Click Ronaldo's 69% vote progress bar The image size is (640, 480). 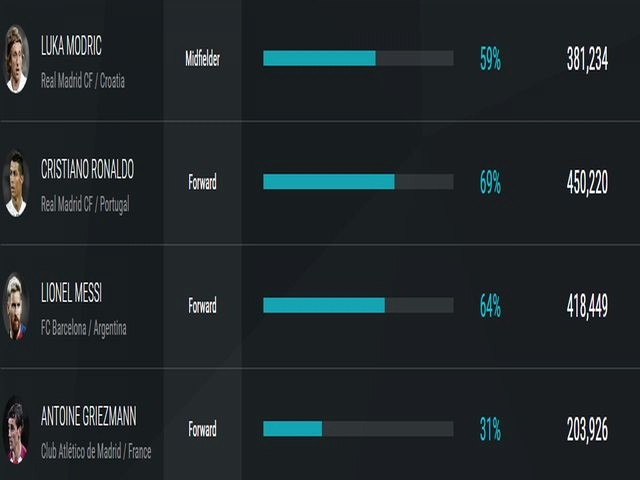tap(358, 182)
